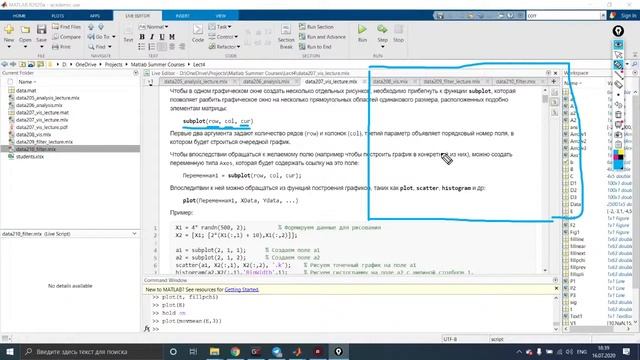Screen dimensions: 640x360
Task: Click the Stop button
Action: 398,33
